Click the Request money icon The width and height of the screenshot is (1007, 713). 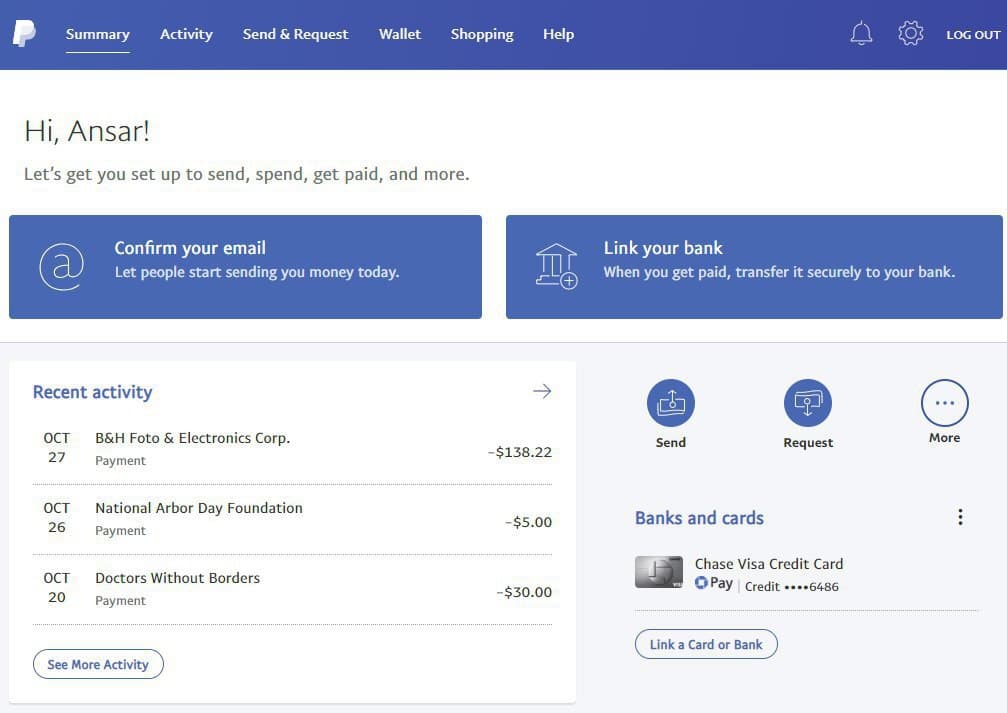click(x=807, y=403)
